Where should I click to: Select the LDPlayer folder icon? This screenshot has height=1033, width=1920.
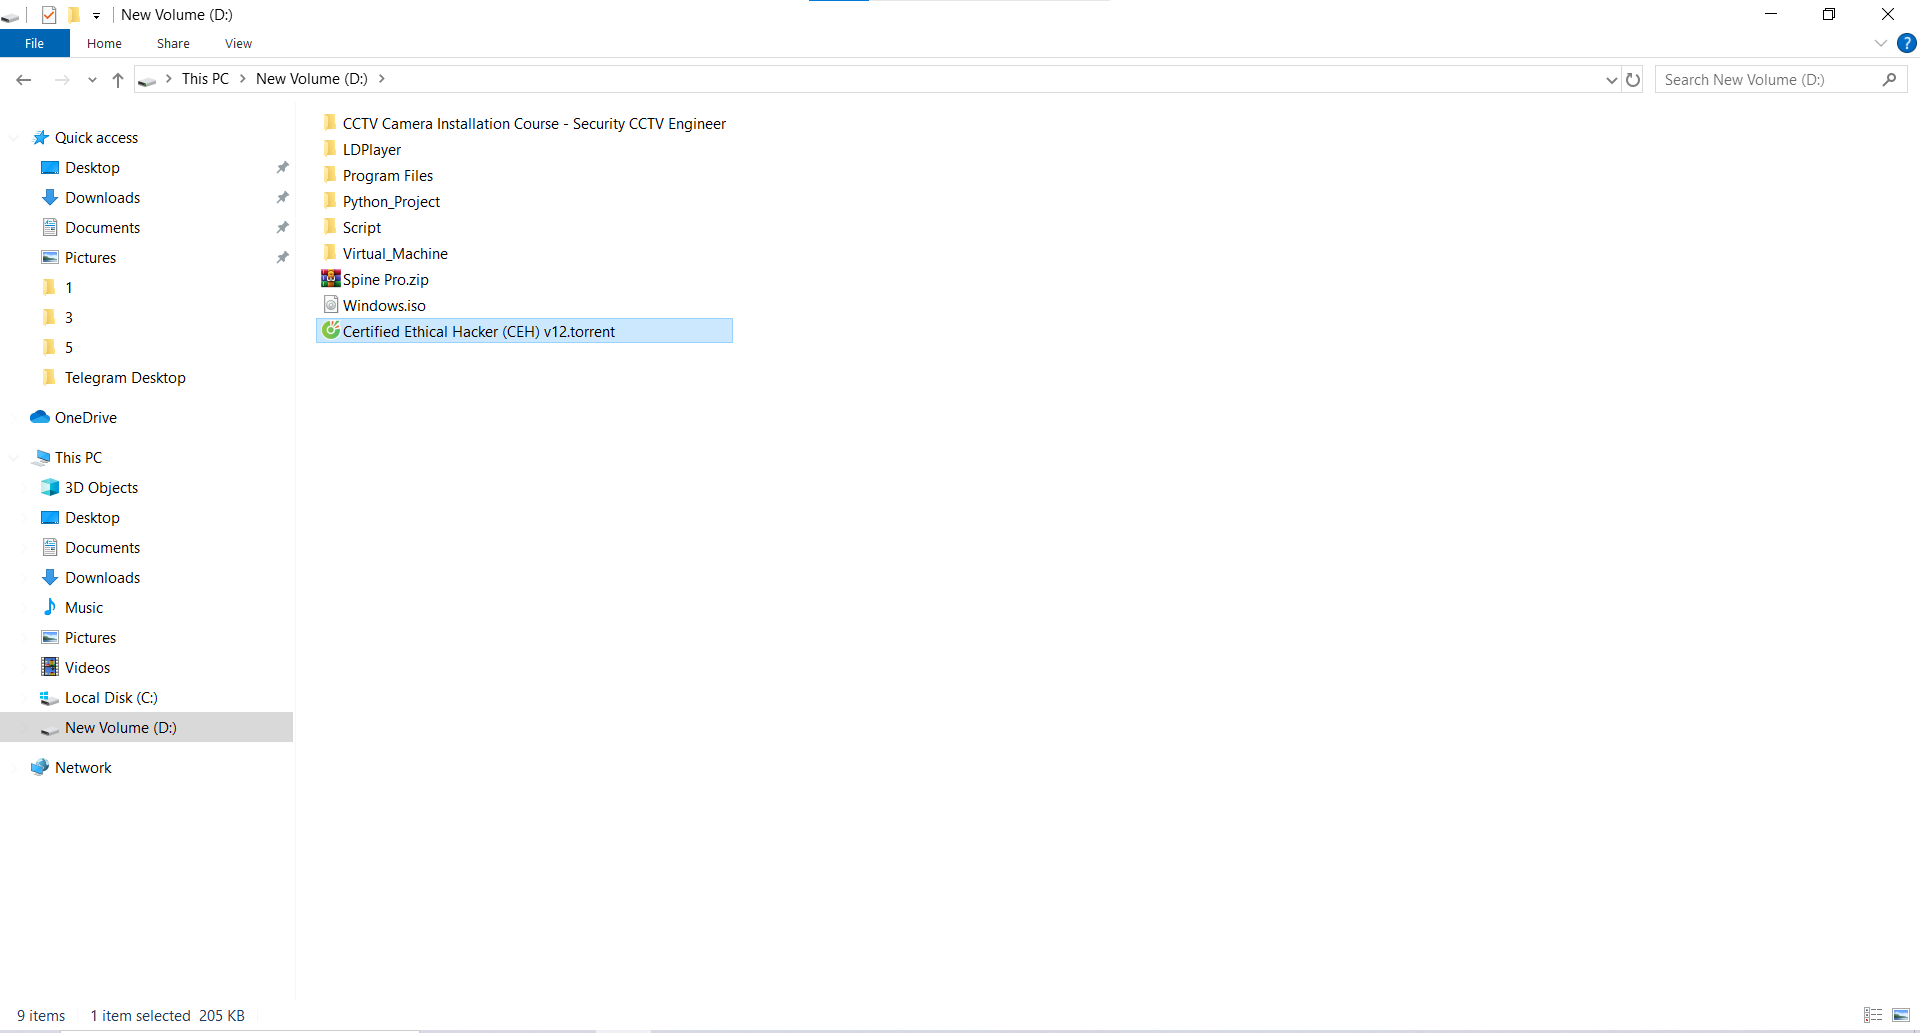(330, 149)
